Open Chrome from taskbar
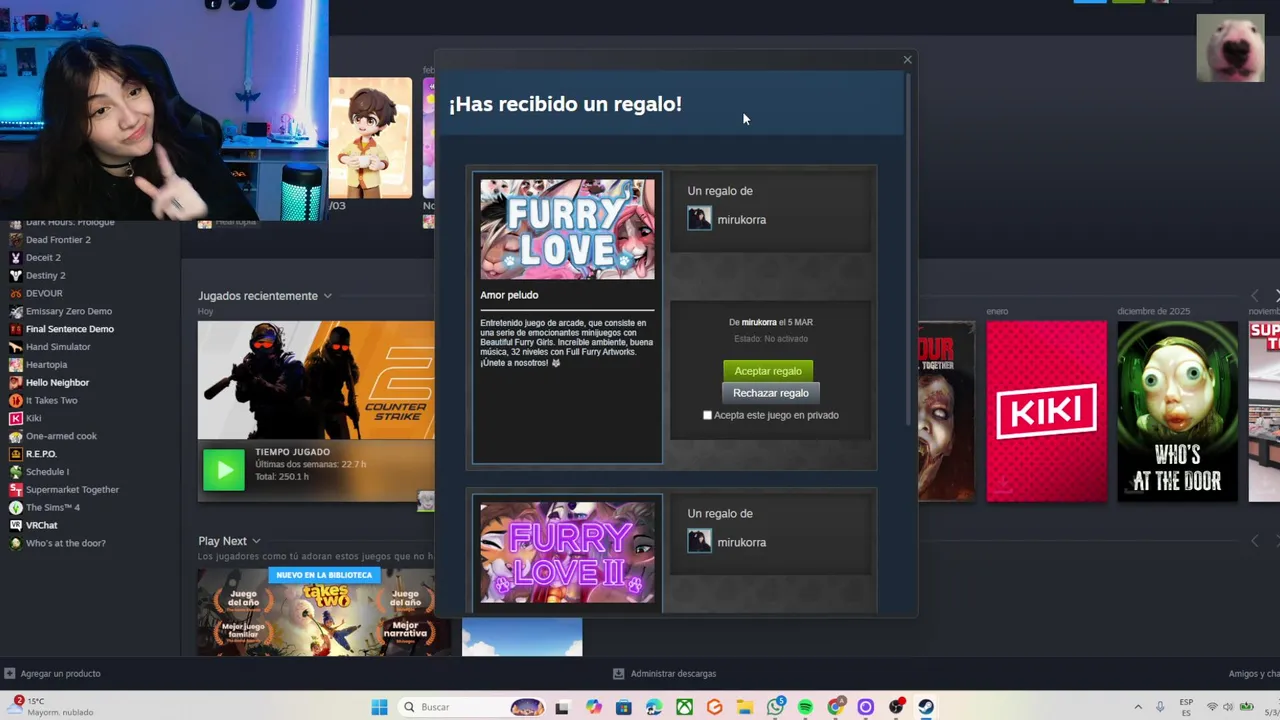This screenshot has width=1280, height=720. tap(836, 707)
